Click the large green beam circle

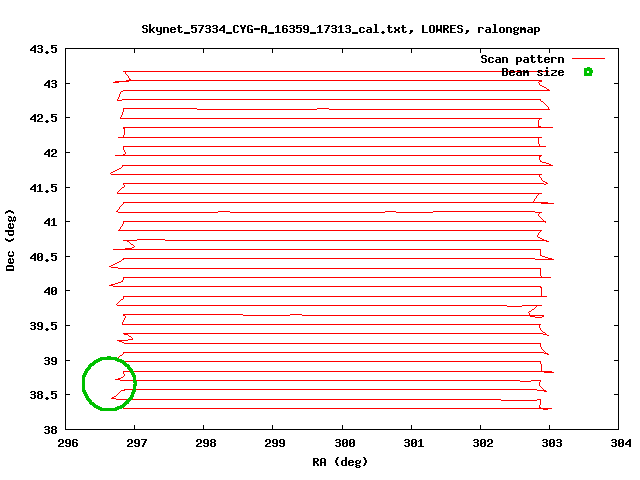click(x=109, y=383)
